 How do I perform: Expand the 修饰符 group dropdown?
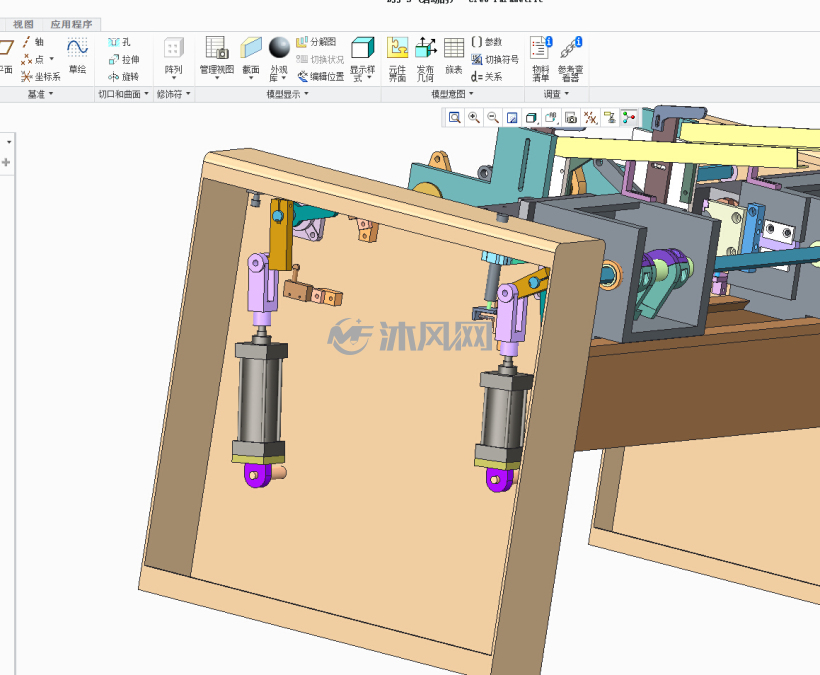coord(174,94)
